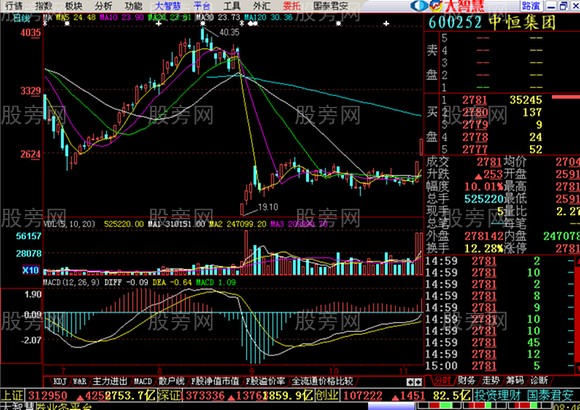Select the KDJ indicator tab
The image size is (580, 410).
(60, 381)
